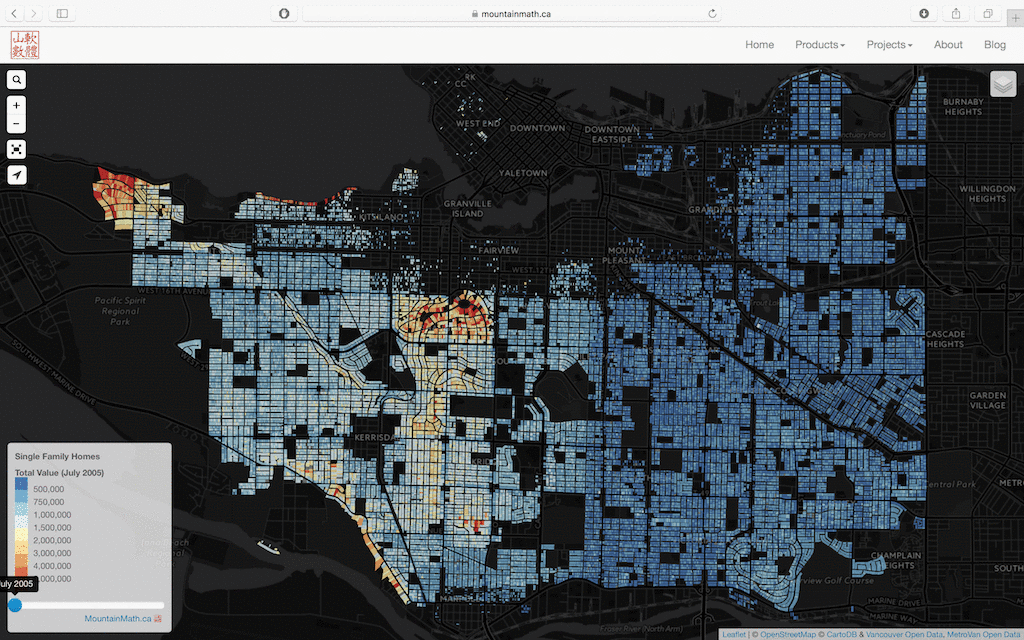Click the Safari forward arrow

tap(34, 13)
